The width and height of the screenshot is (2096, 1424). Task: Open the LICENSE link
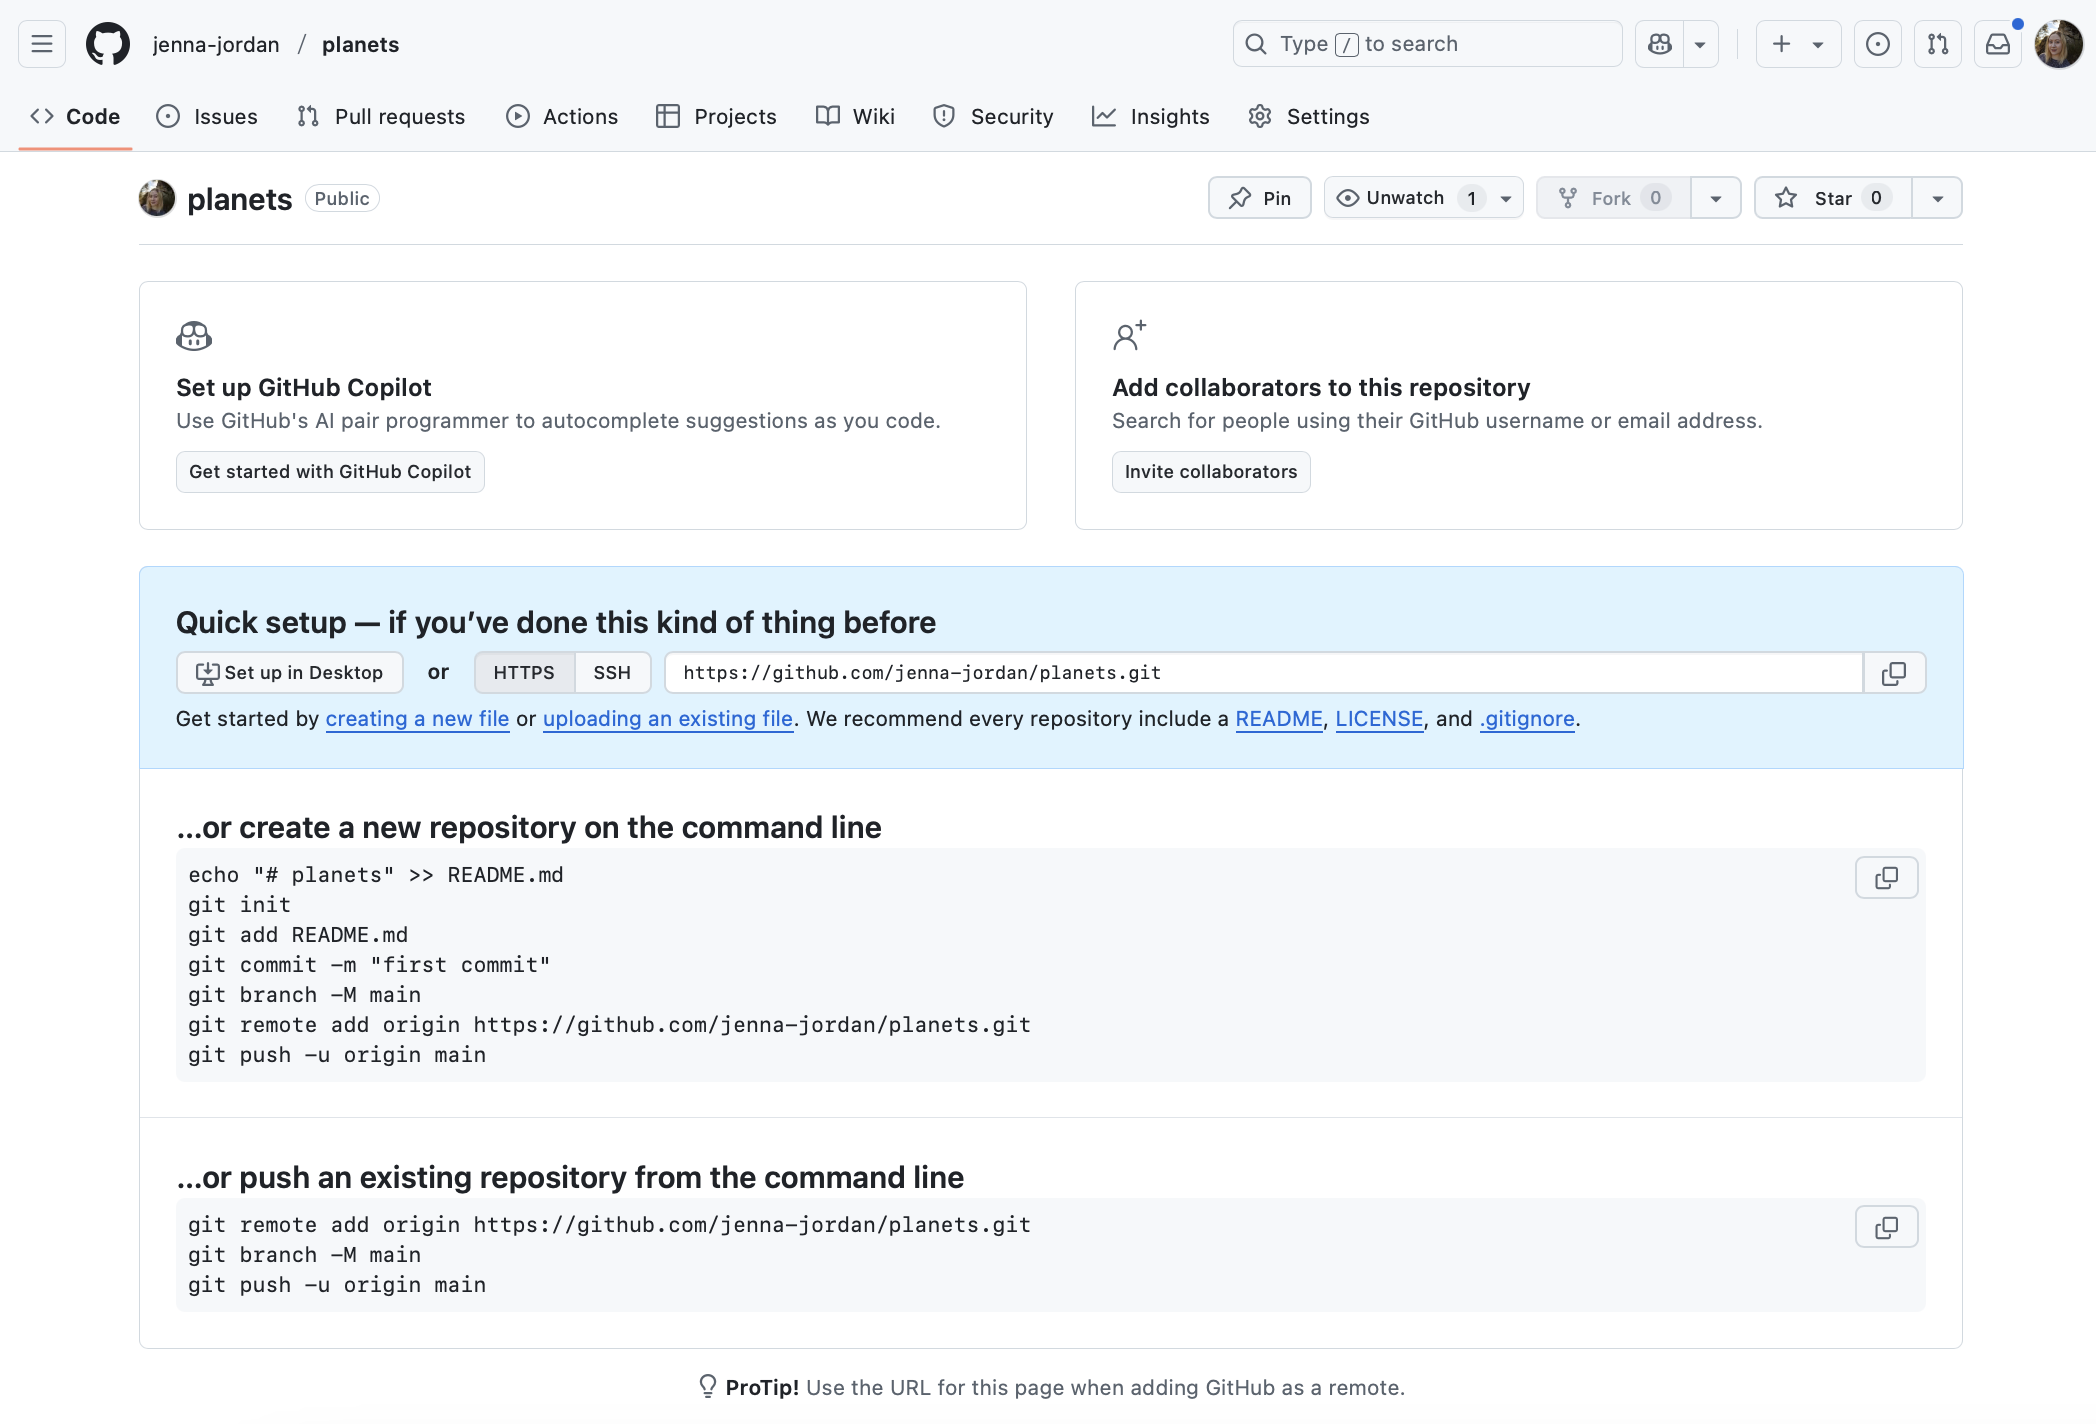(1379, 719)
